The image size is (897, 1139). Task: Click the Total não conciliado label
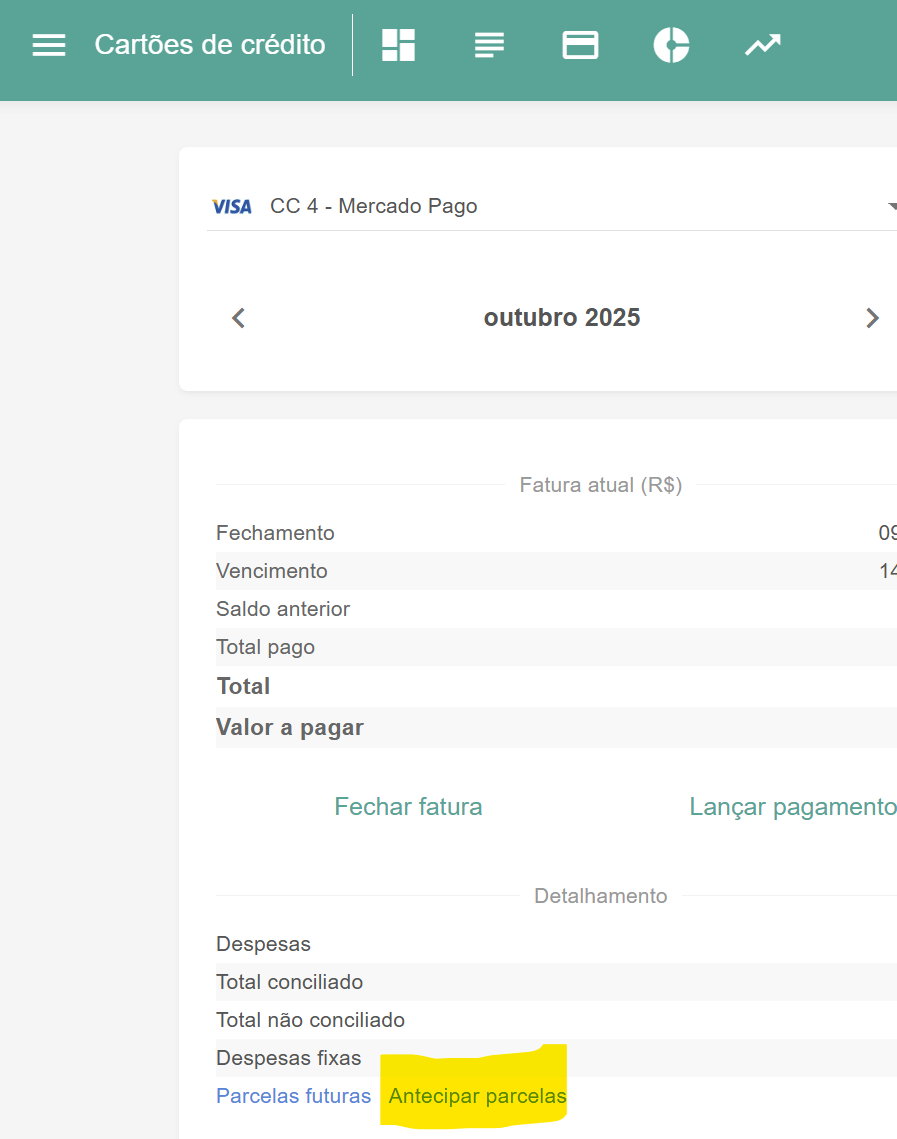coord(311,1020)
